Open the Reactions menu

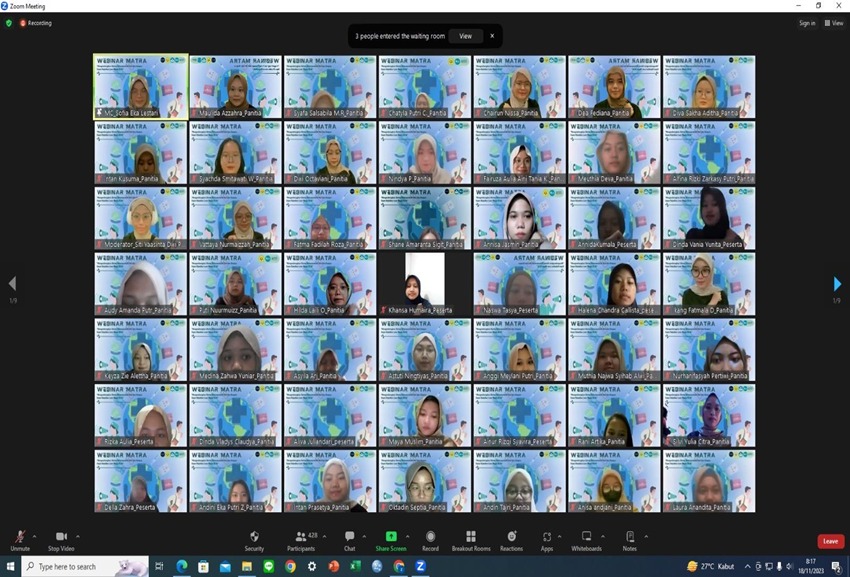[x=511, y=539]
